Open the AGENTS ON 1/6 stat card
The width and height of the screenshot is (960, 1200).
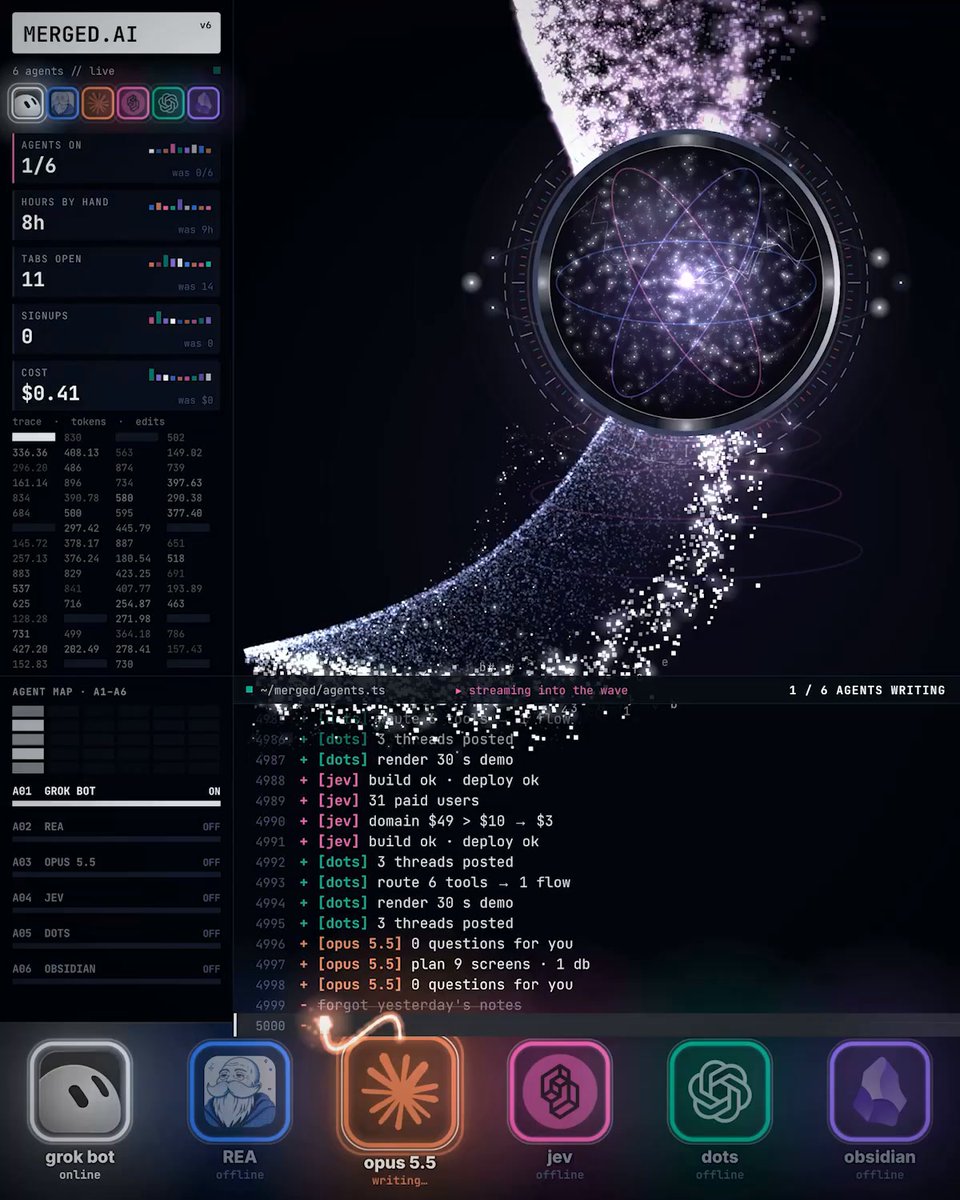point(116,159)
